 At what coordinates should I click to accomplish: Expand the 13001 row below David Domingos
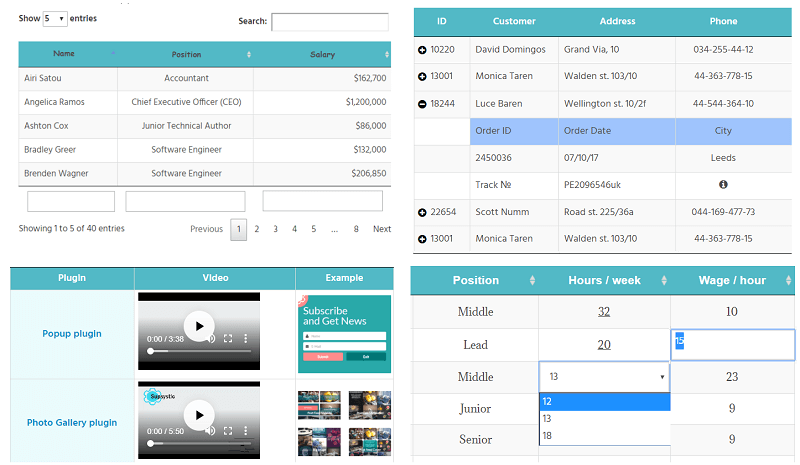point(422,77)
